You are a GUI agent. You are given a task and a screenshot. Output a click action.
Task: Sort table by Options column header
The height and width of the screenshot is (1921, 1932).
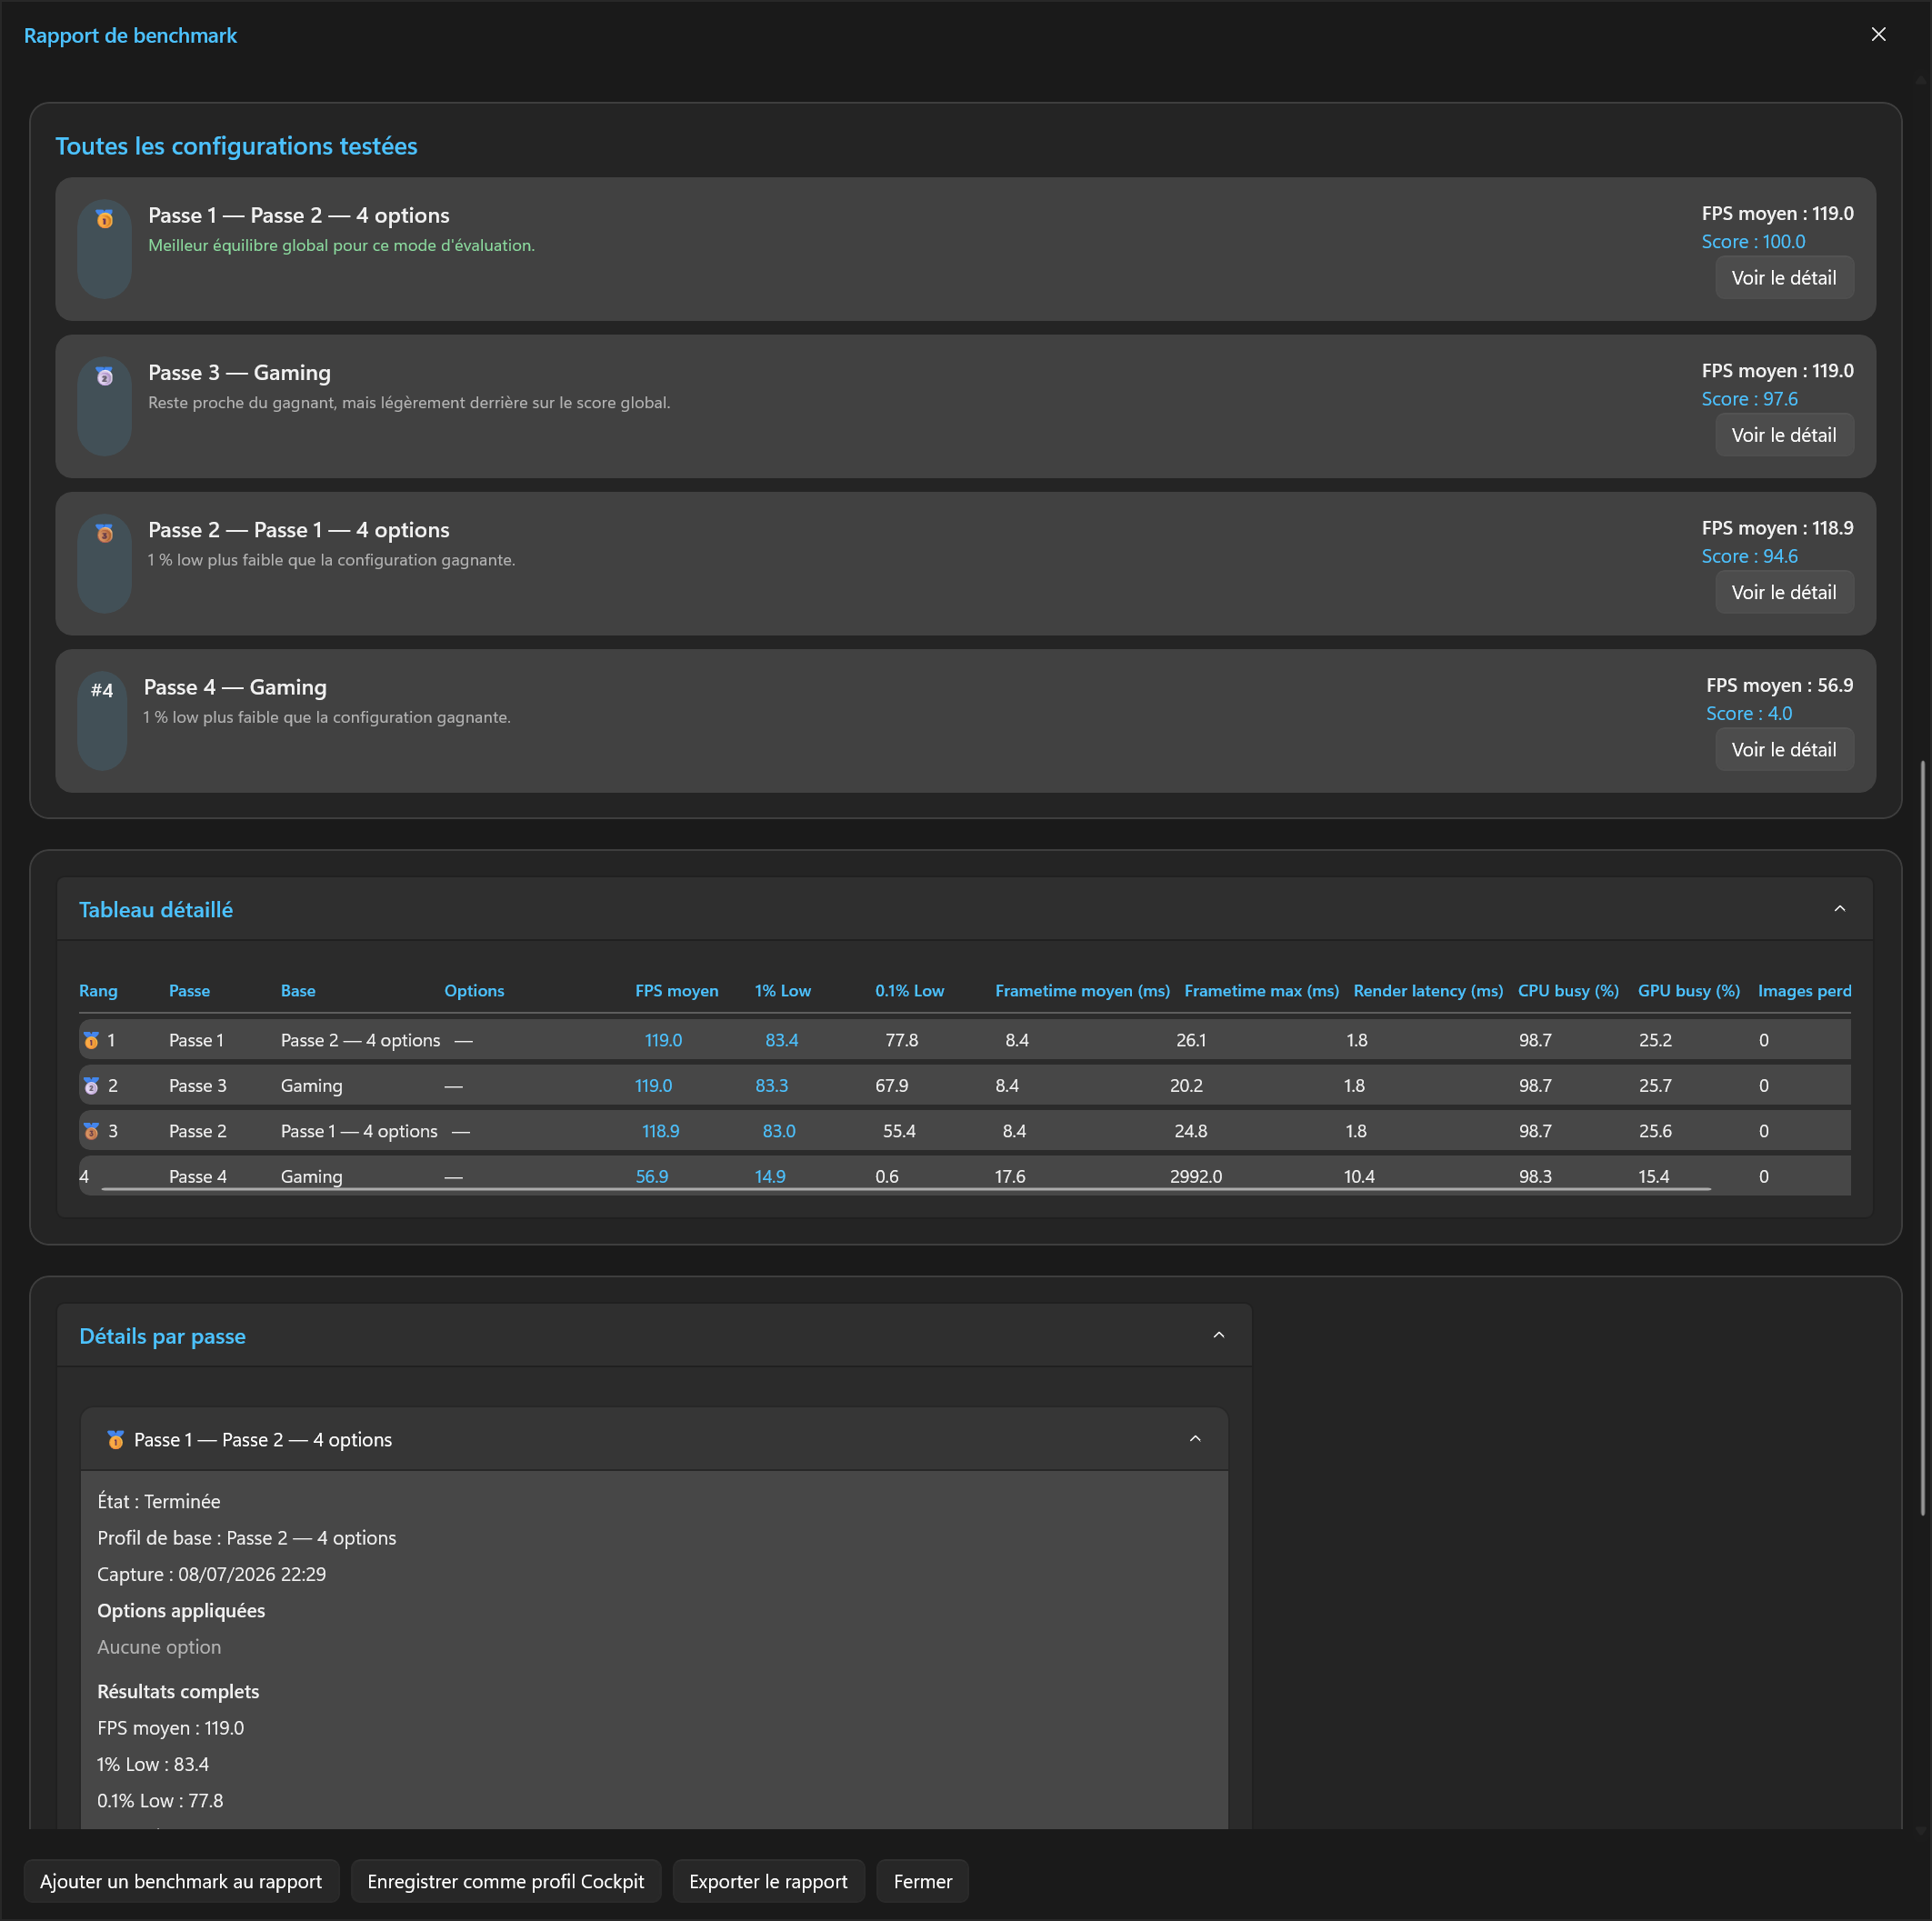point(474,991)
